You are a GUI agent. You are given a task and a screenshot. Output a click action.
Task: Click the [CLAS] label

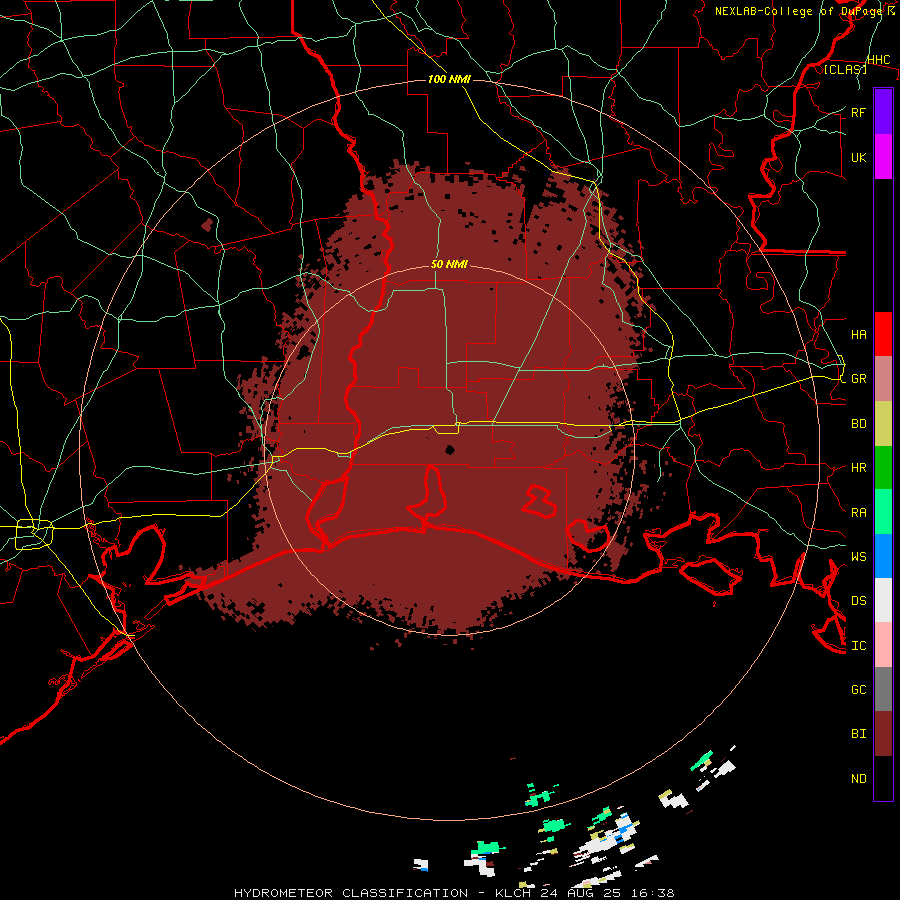point(845,69)
